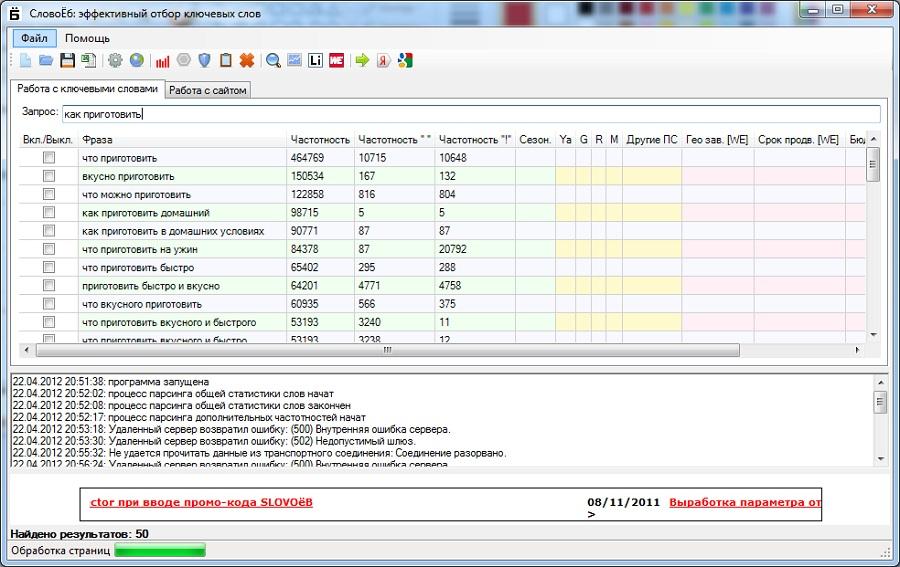Click the app logo in title bar
The image size is (900, 567).
pos(15,13)
